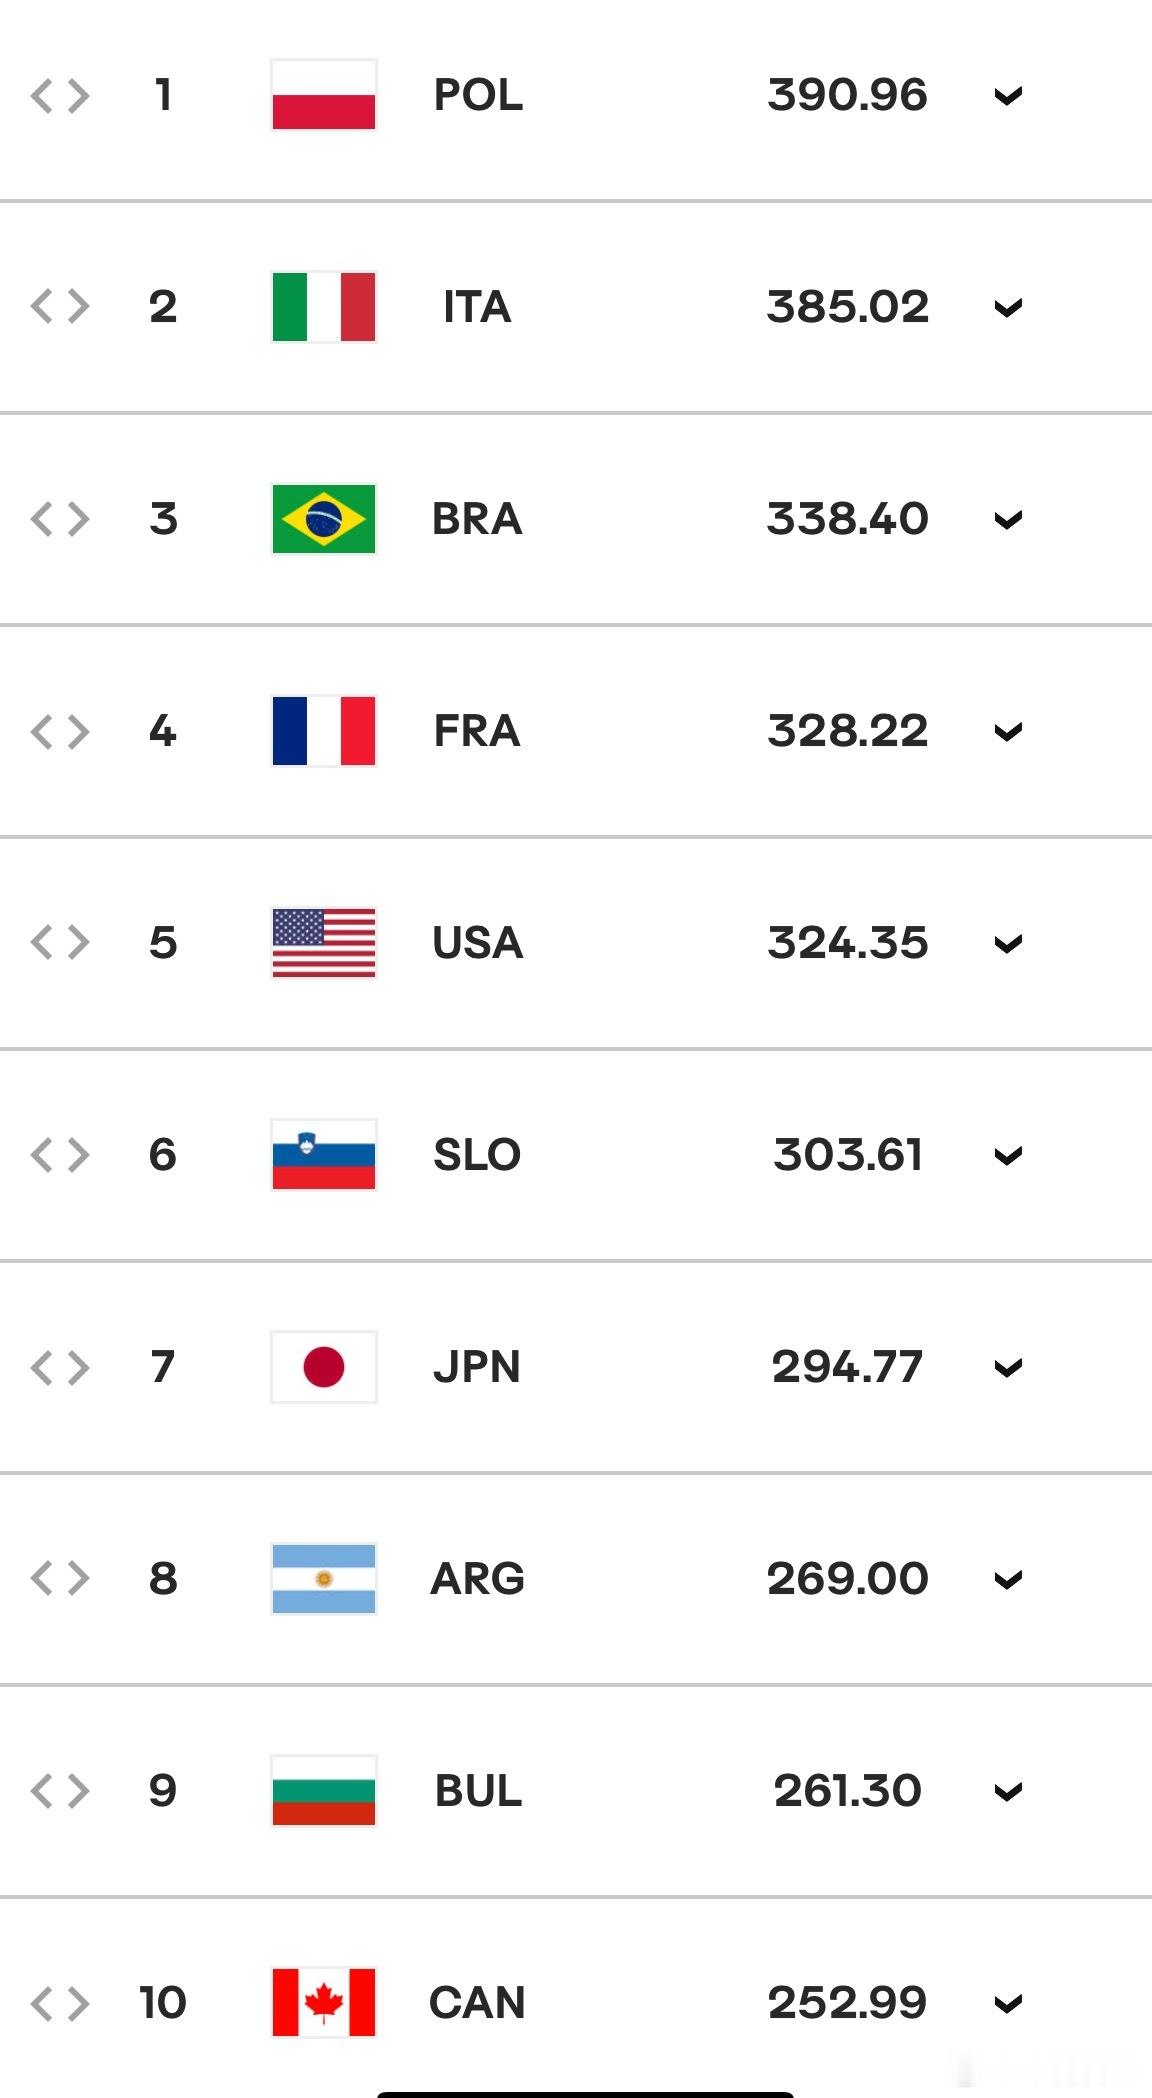Select the USA flag icon
Screen dimensions: 1152x2098
pos(324,943)
